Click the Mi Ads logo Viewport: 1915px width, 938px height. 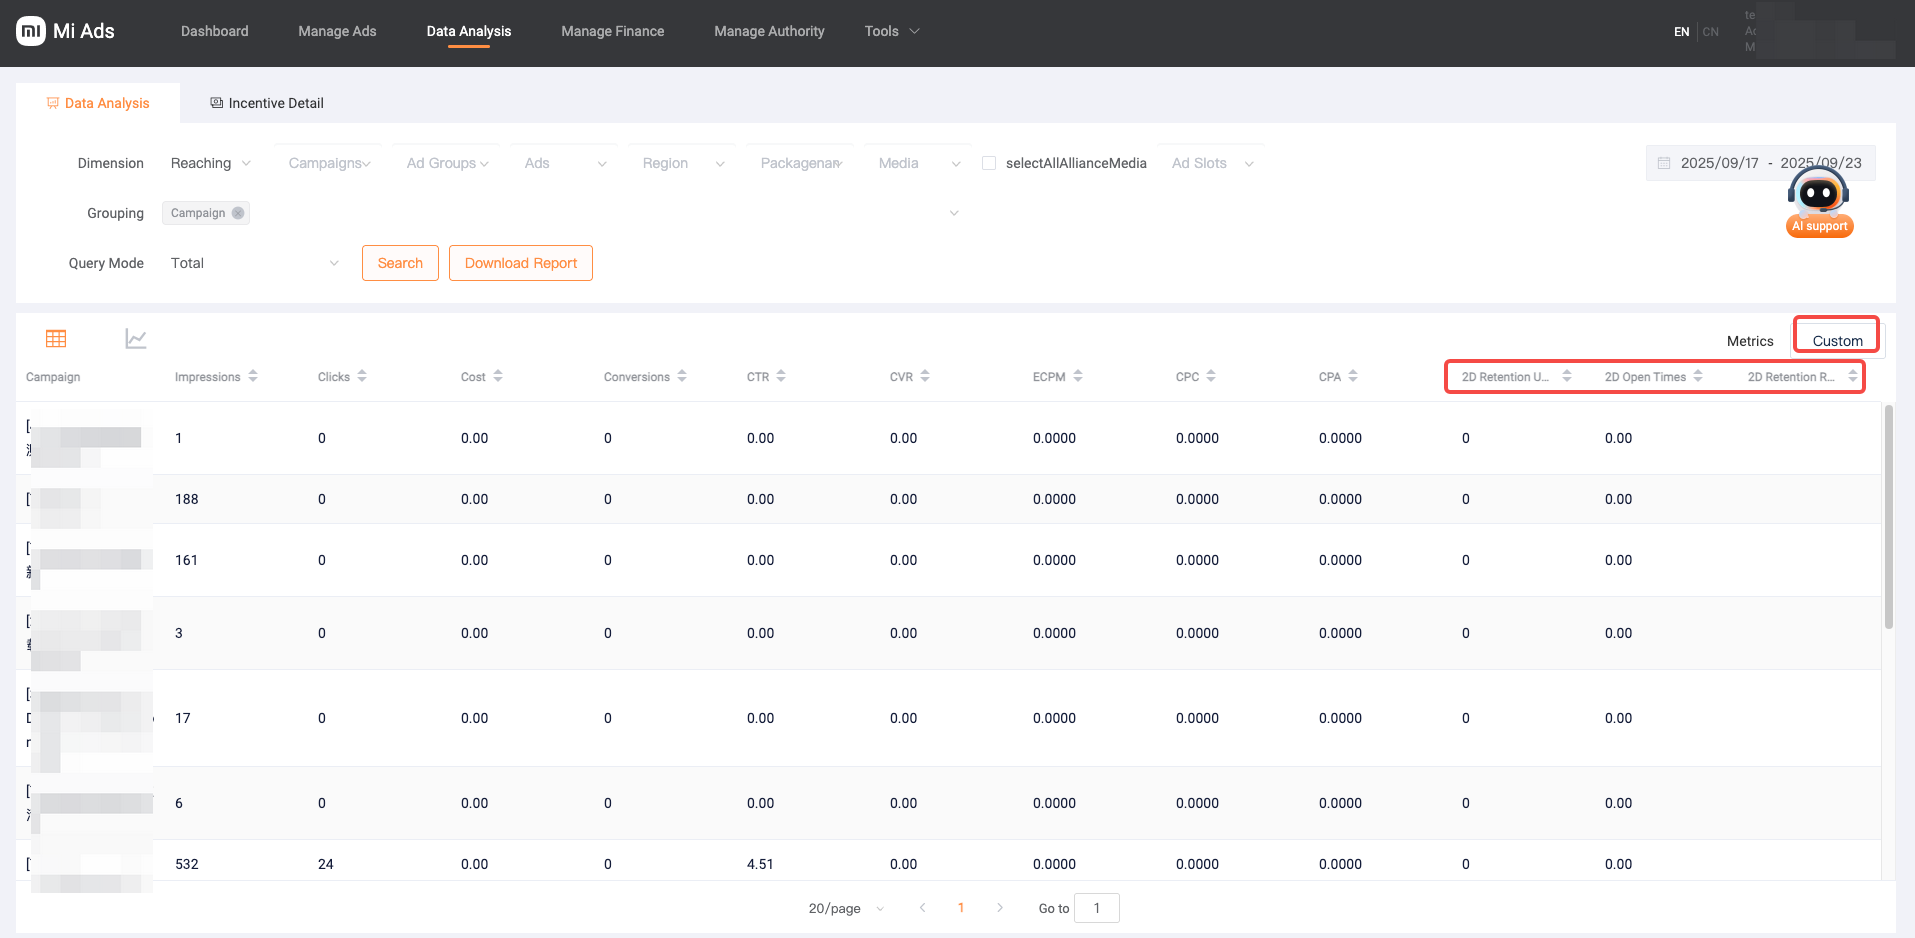click(66, 31)
